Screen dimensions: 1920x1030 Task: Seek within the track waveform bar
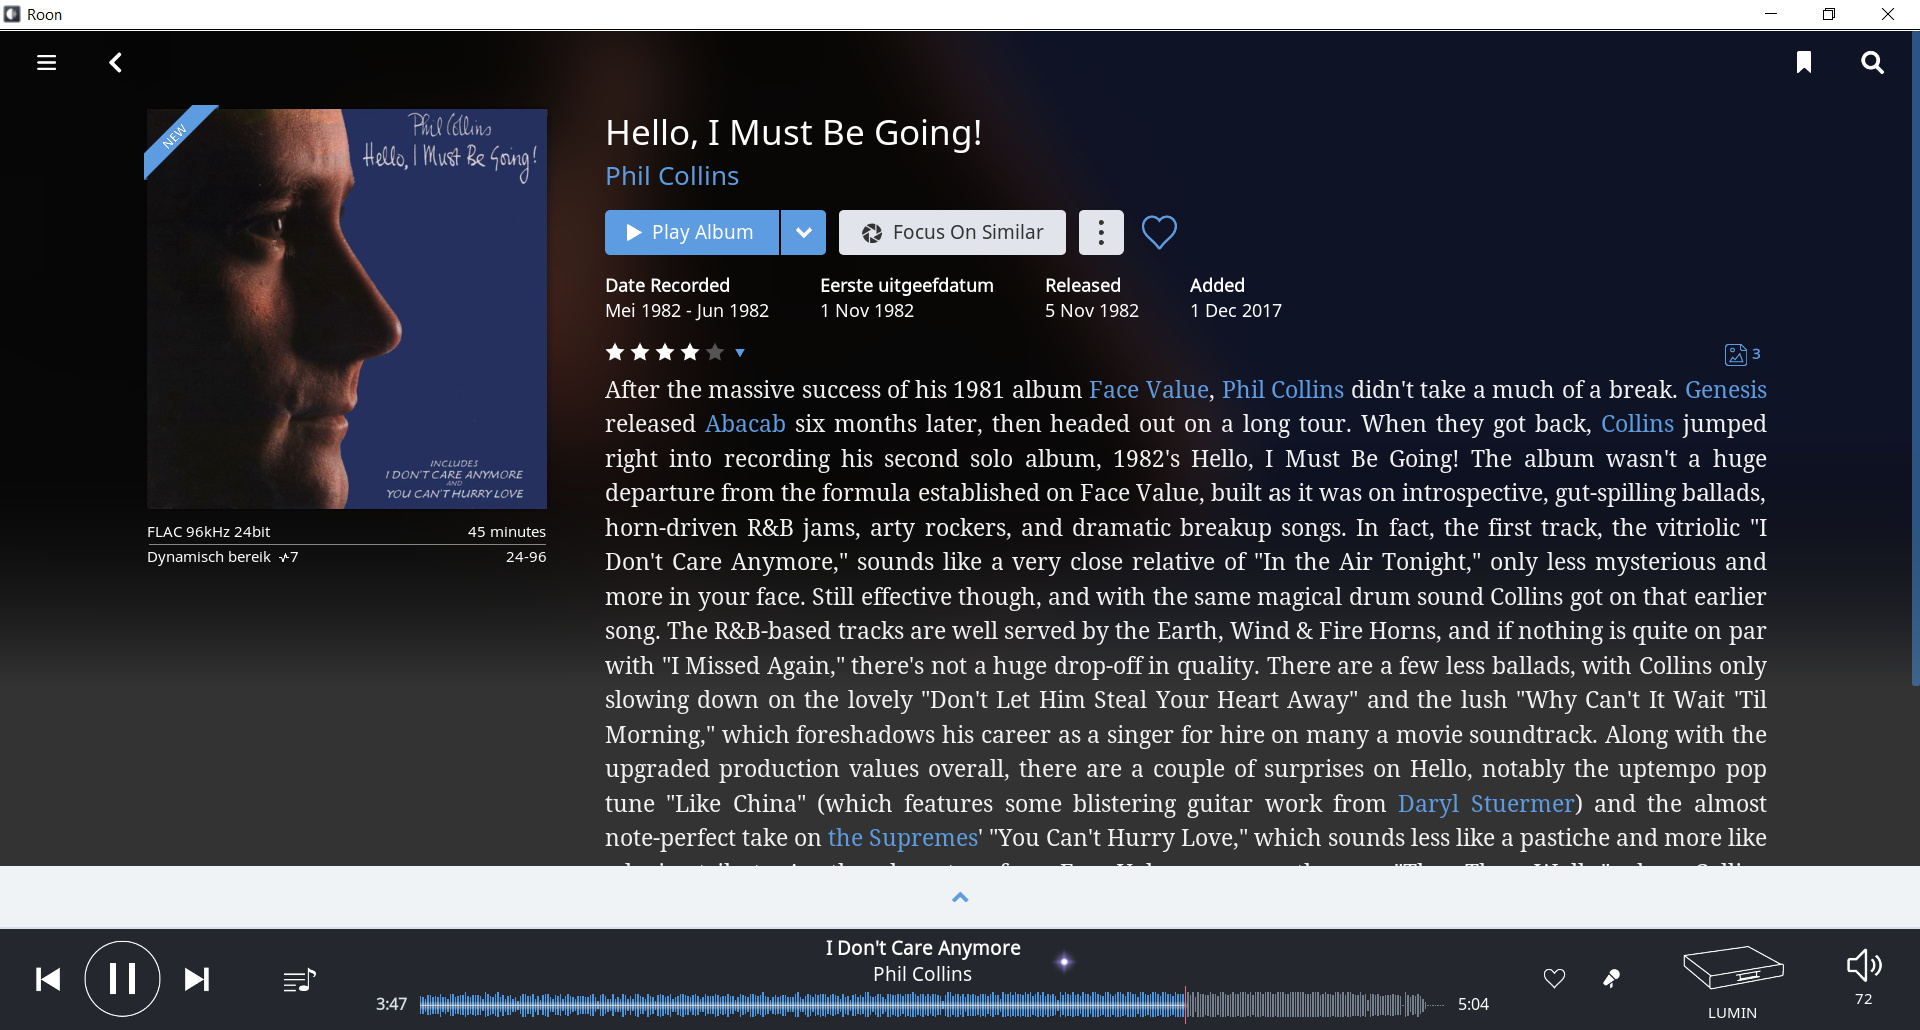930,1004
